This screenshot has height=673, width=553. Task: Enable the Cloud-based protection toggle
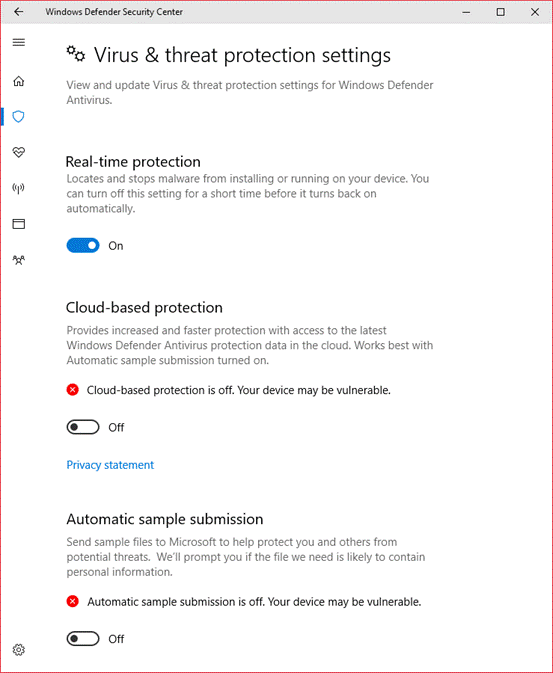(x=83, y=427)
